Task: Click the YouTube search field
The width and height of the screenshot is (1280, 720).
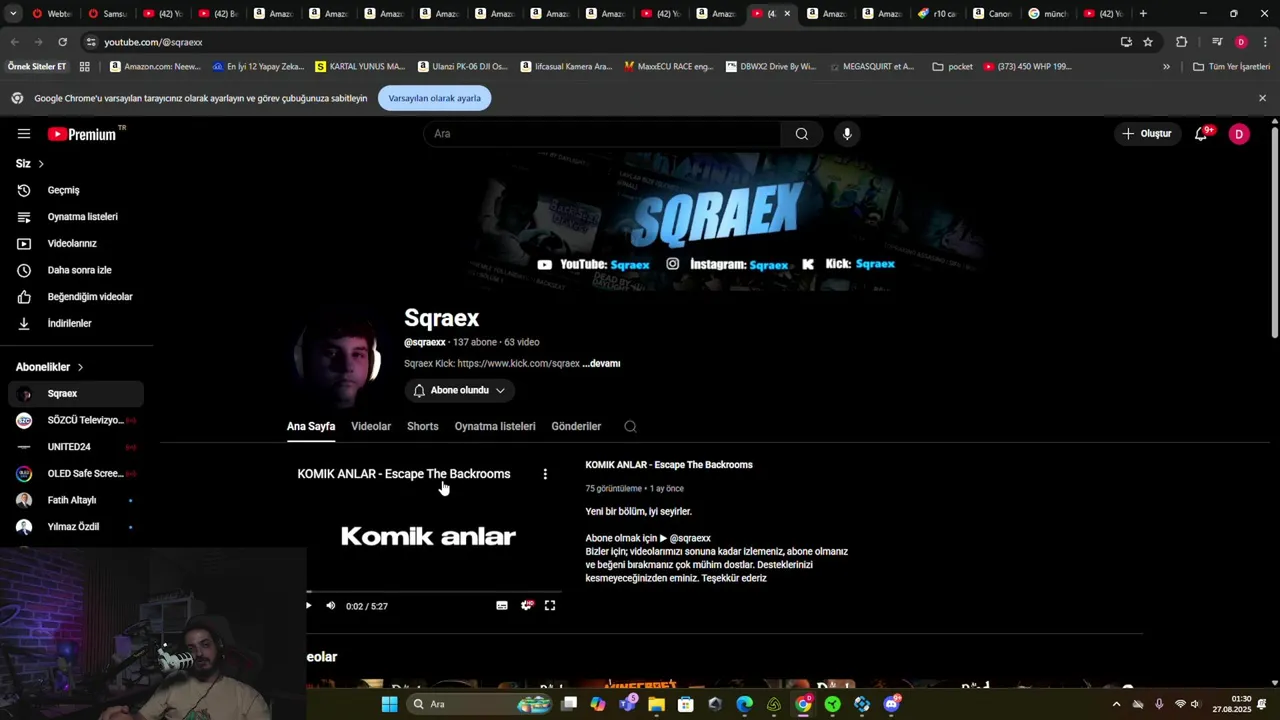Action: pos(603,134)
